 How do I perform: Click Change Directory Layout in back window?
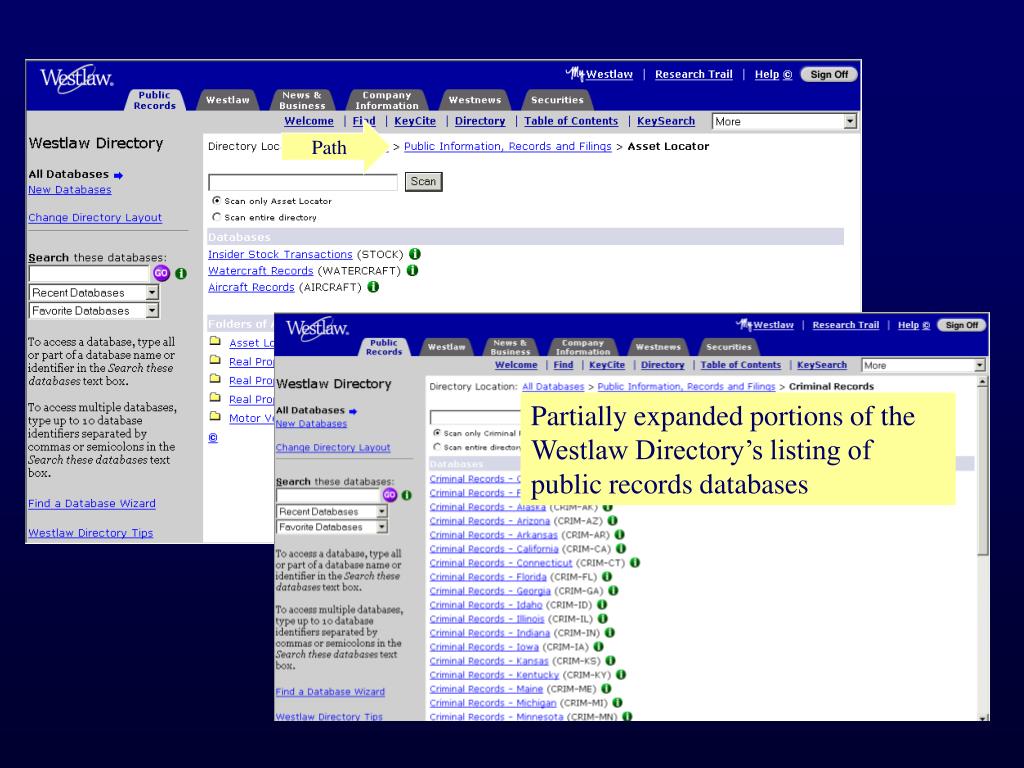pos(95,217)
